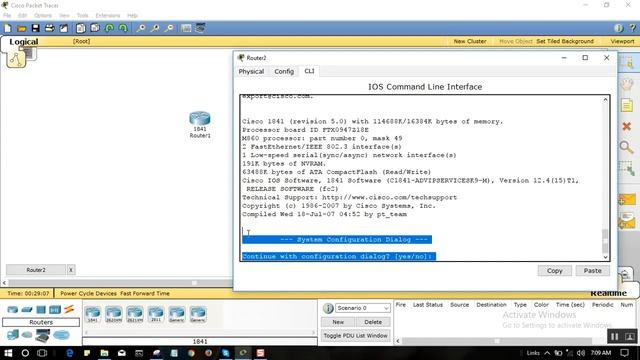Pick the 1841 router model thumbnail
The height and width of the screenshot is (360, 640).
pos(93,314)
